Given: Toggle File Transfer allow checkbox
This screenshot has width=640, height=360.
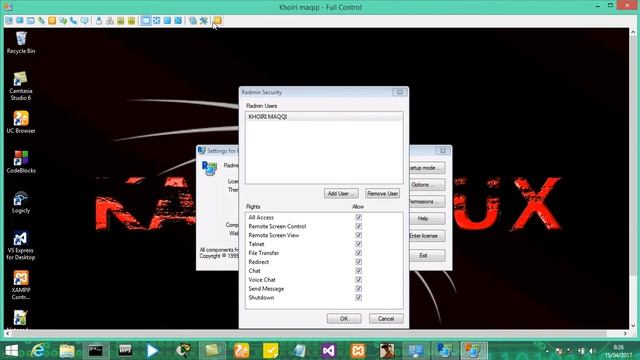Looking at the screenshot, I should [x=358, y=253].
